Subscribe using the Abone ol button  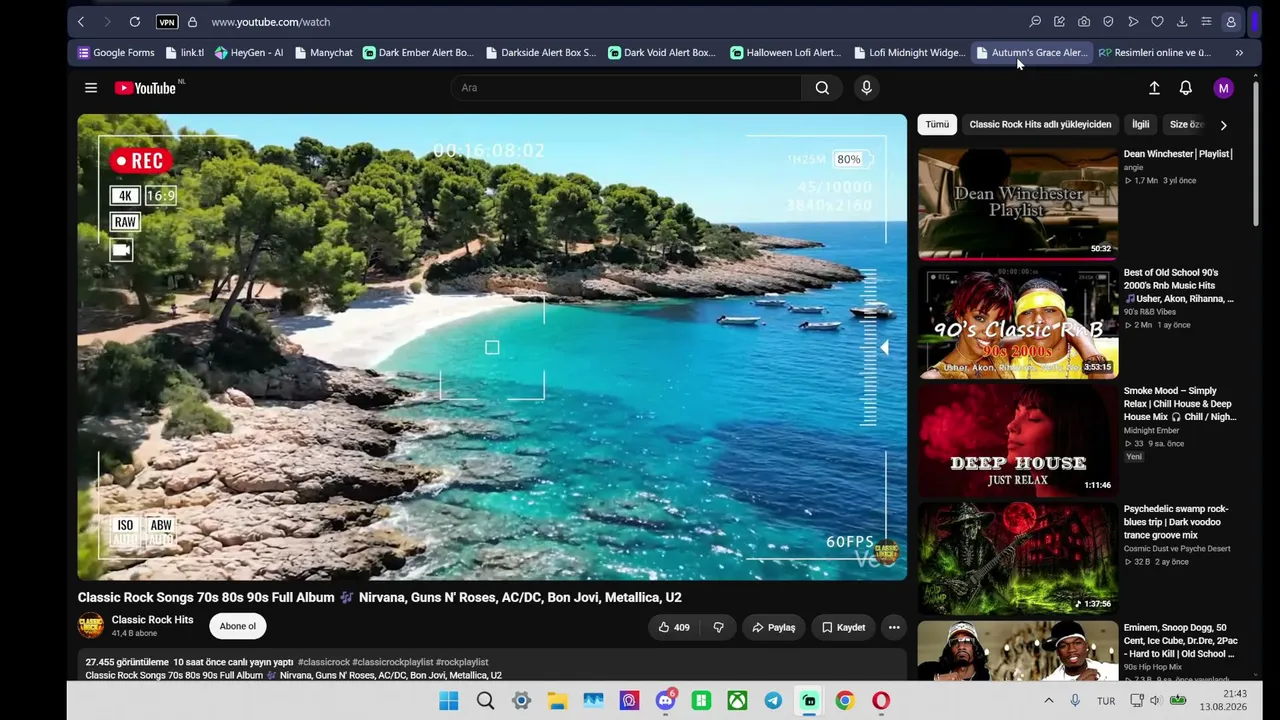tap(238, 626)
